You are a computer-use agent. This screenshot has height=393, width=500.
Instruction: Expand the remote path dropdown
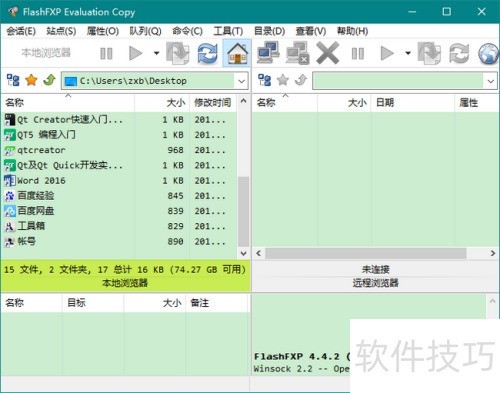point(490,81)
